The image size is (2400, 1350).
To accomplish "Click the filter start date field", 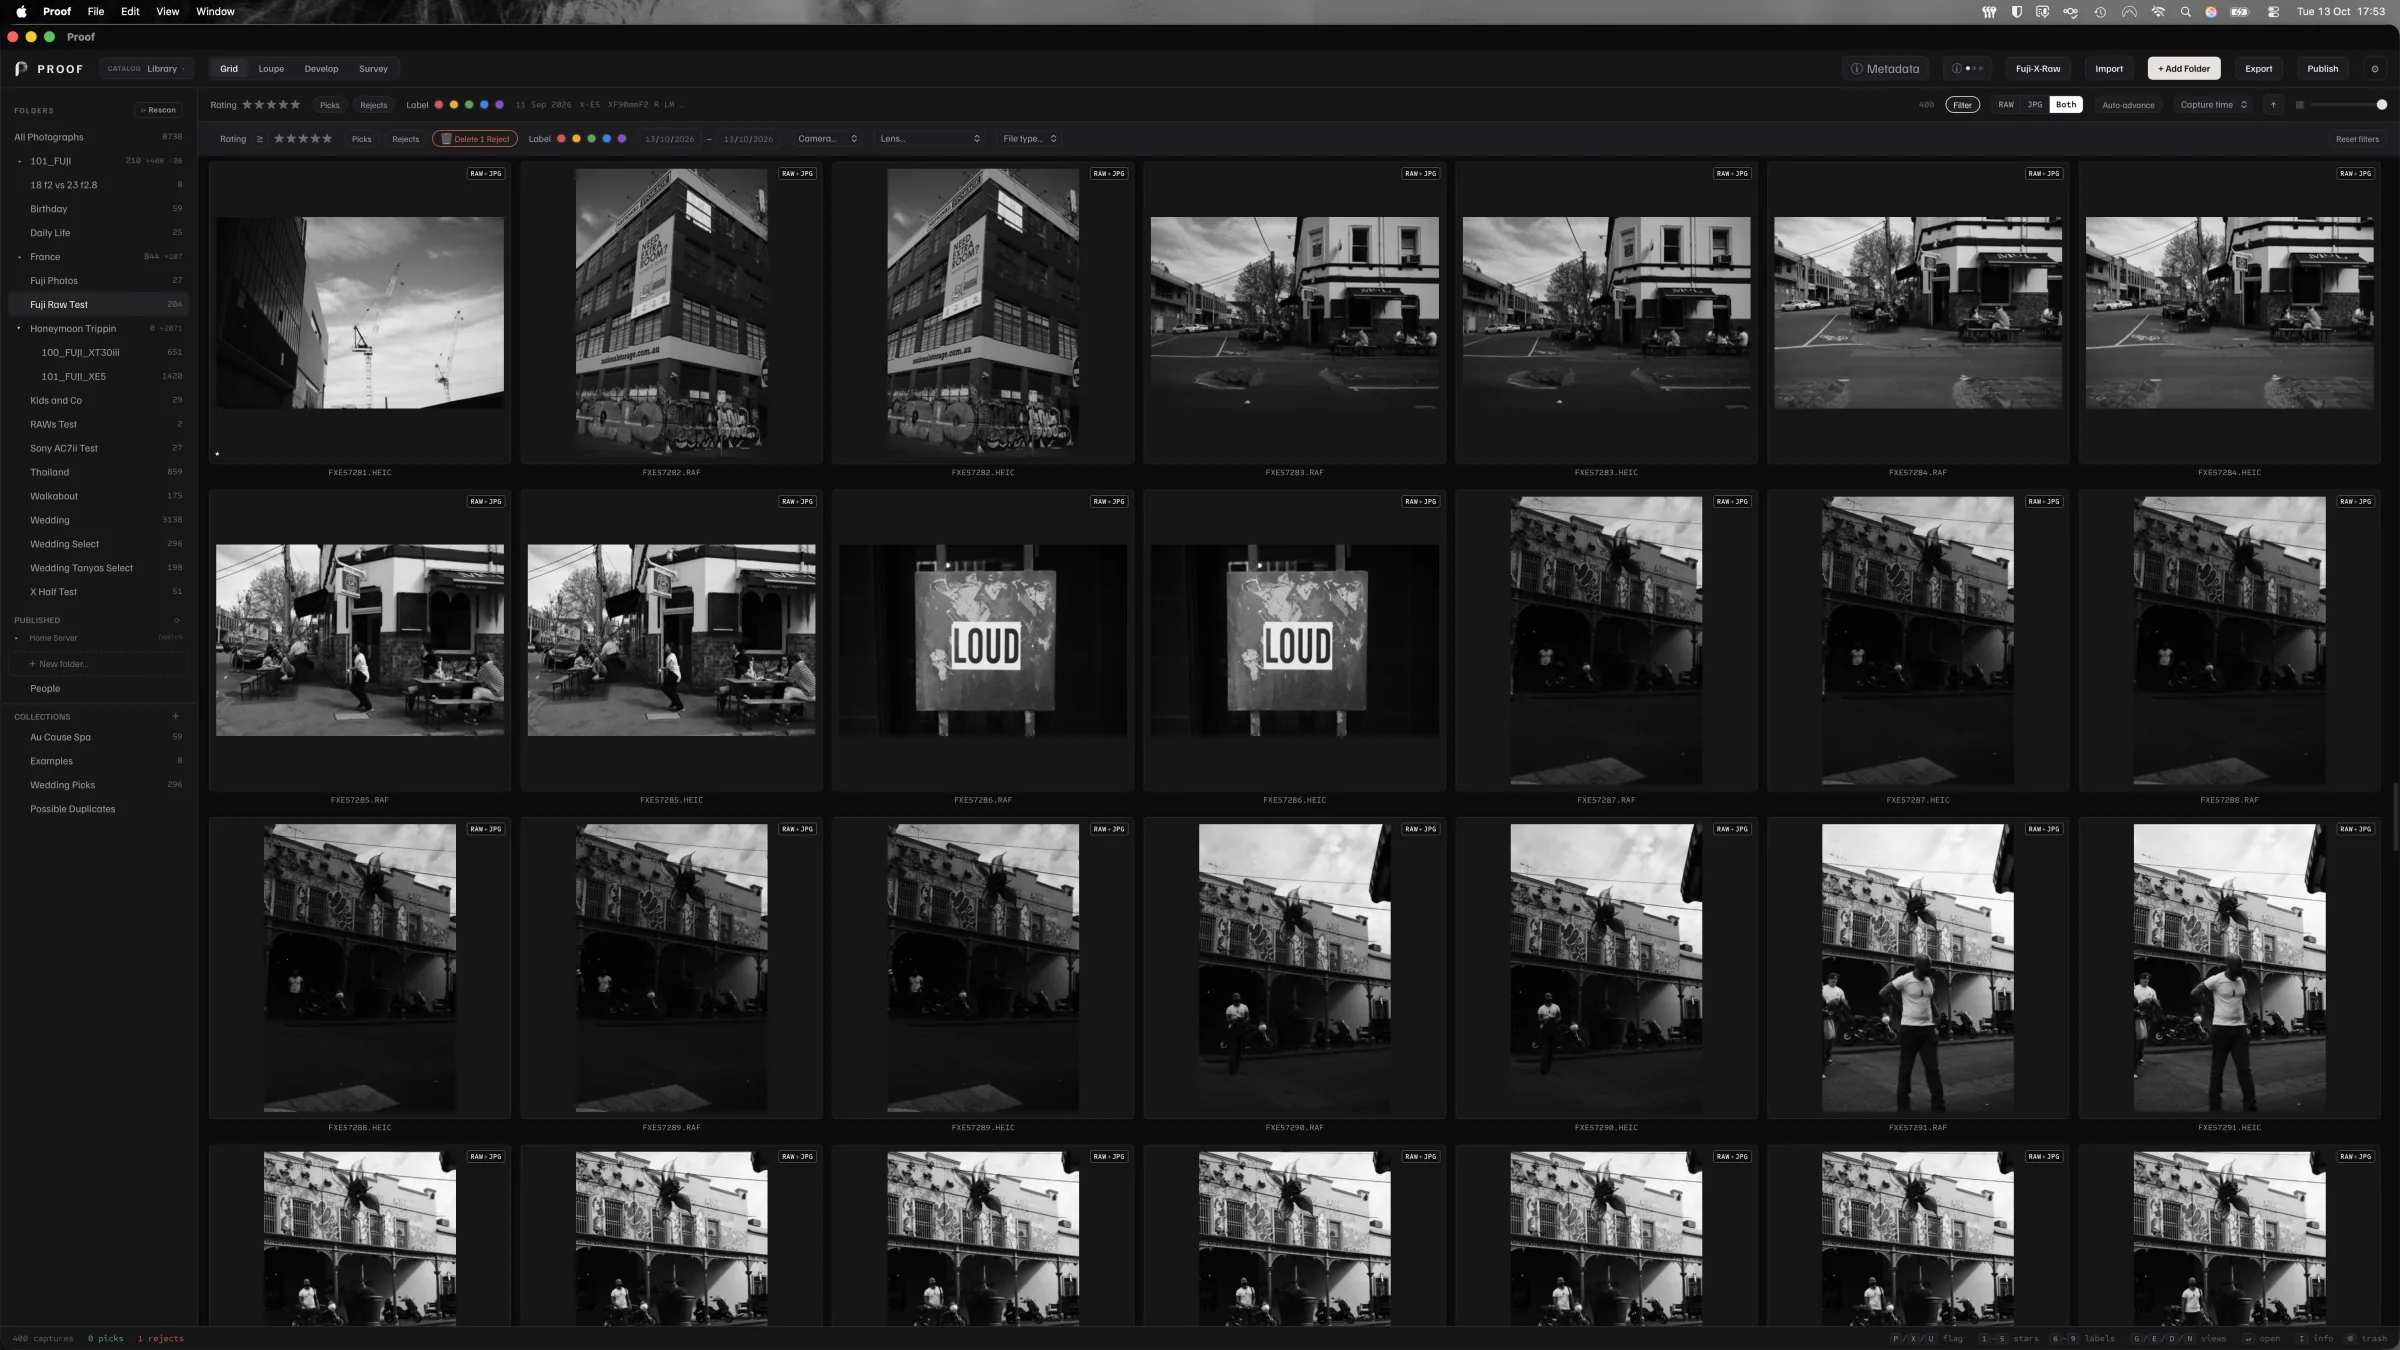I will pyautogui.click(x=670, y=139).
